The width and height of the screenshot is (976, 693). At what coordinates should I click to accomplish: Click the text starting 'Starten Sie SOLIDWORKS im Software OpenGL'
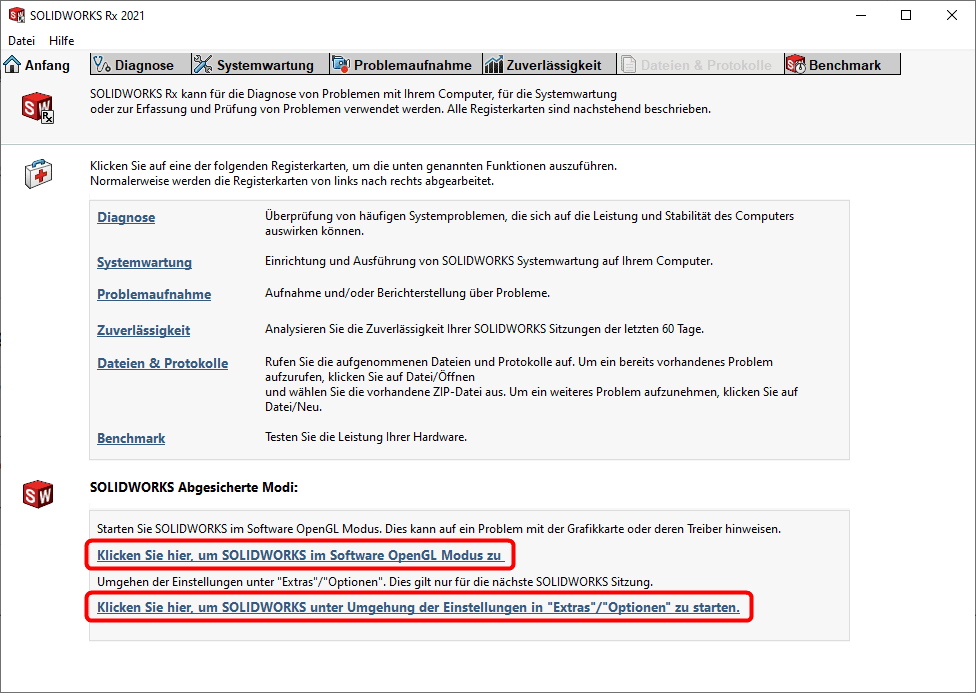coord(439,529)
